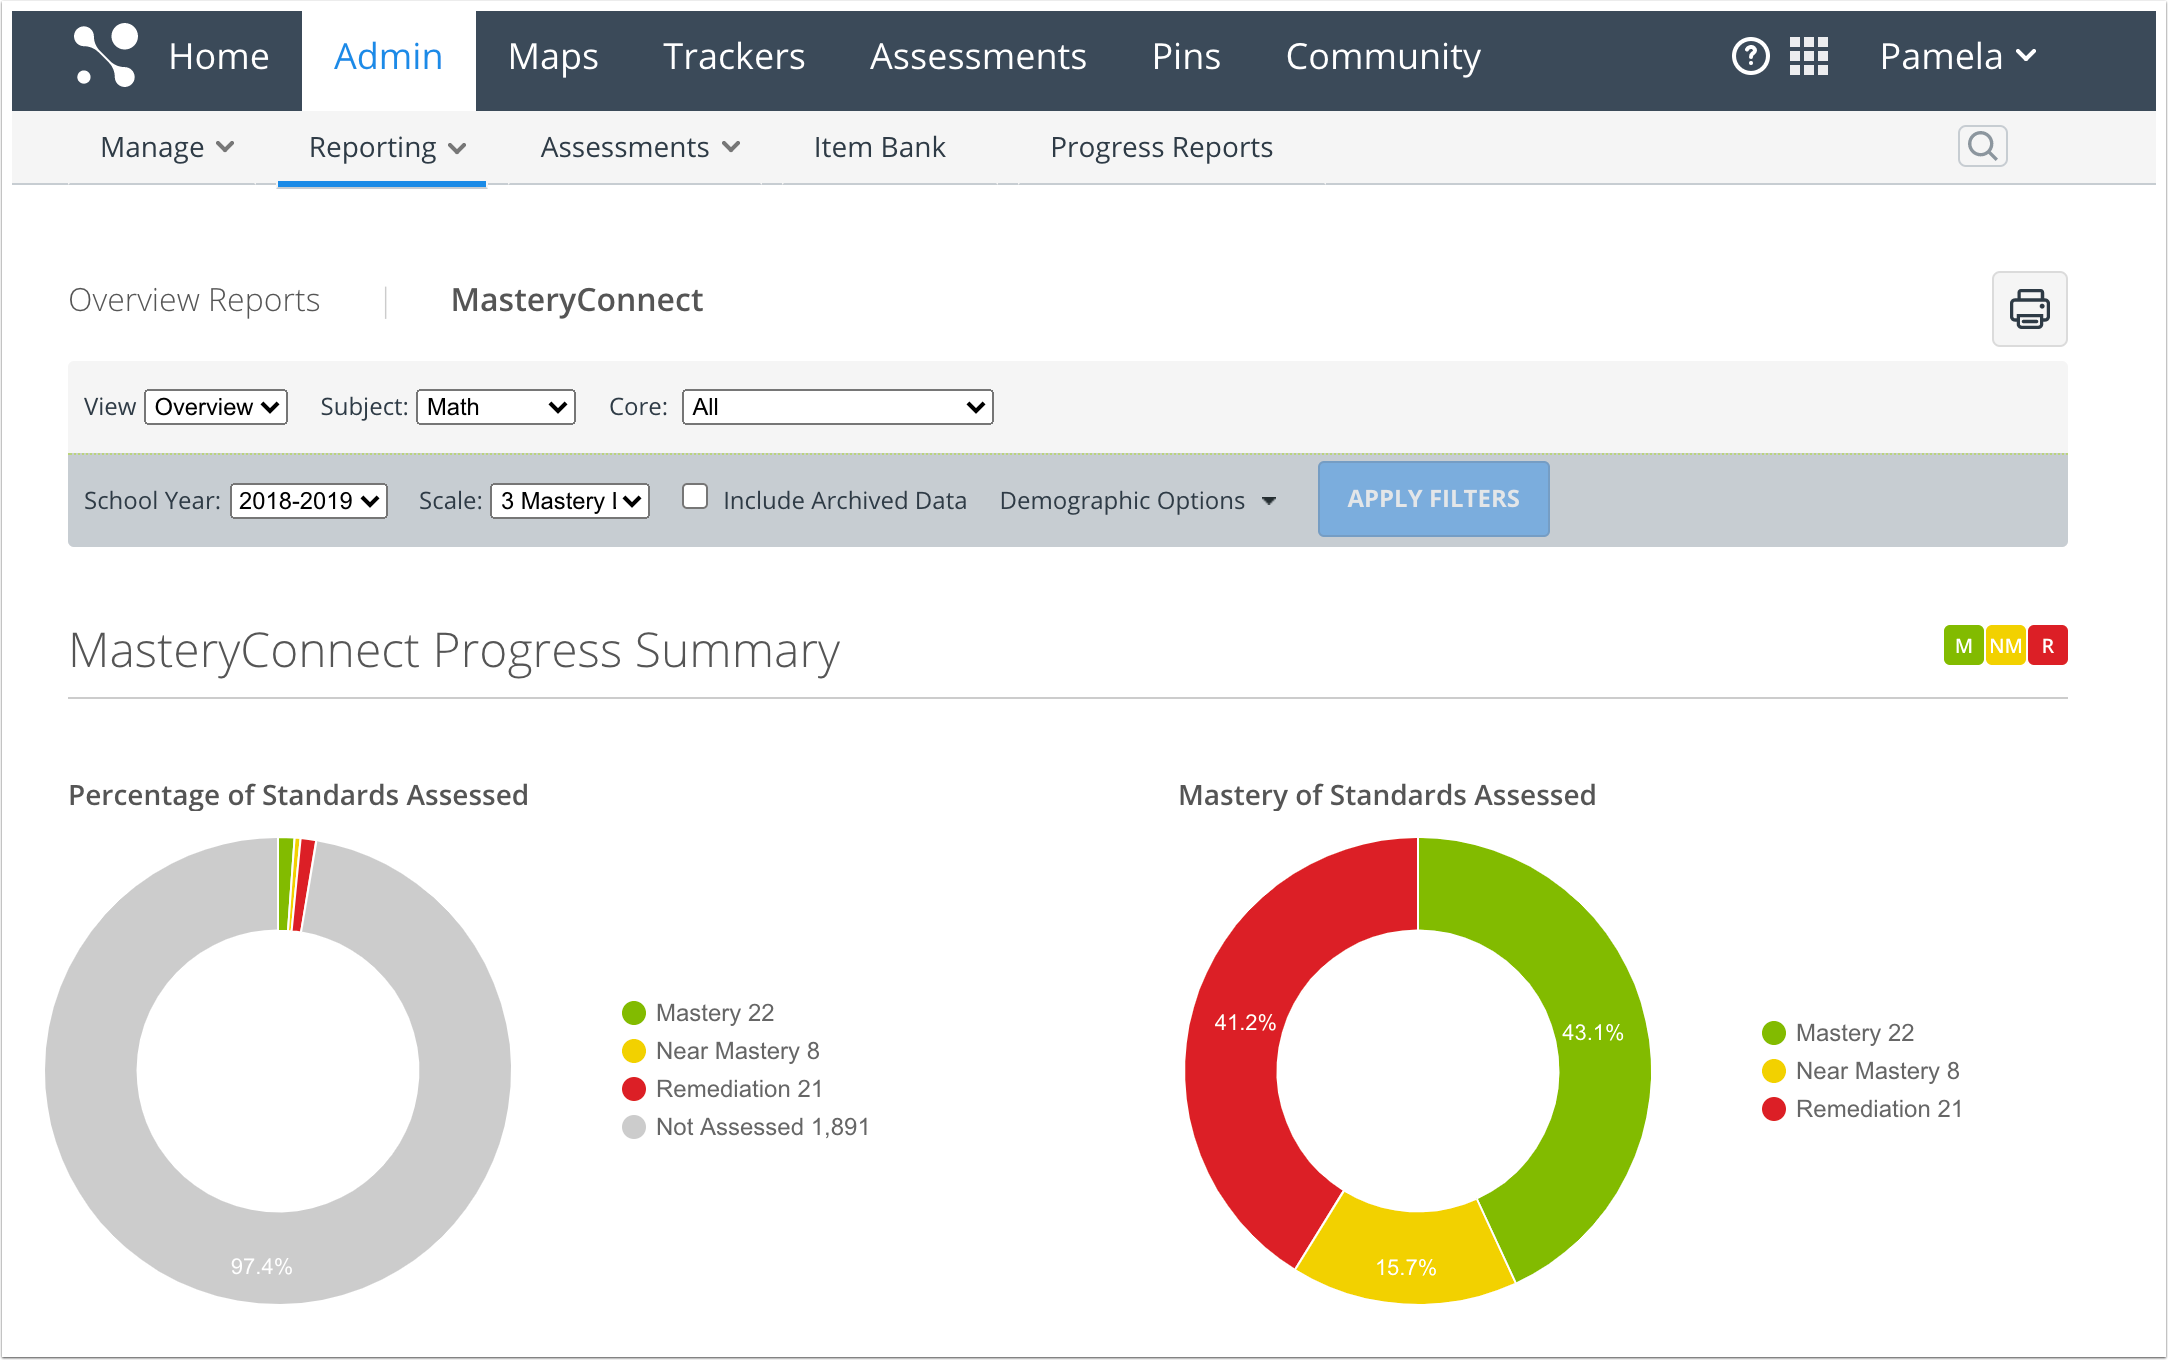Toggle the red R remediation badge

tap(2047, 646)
